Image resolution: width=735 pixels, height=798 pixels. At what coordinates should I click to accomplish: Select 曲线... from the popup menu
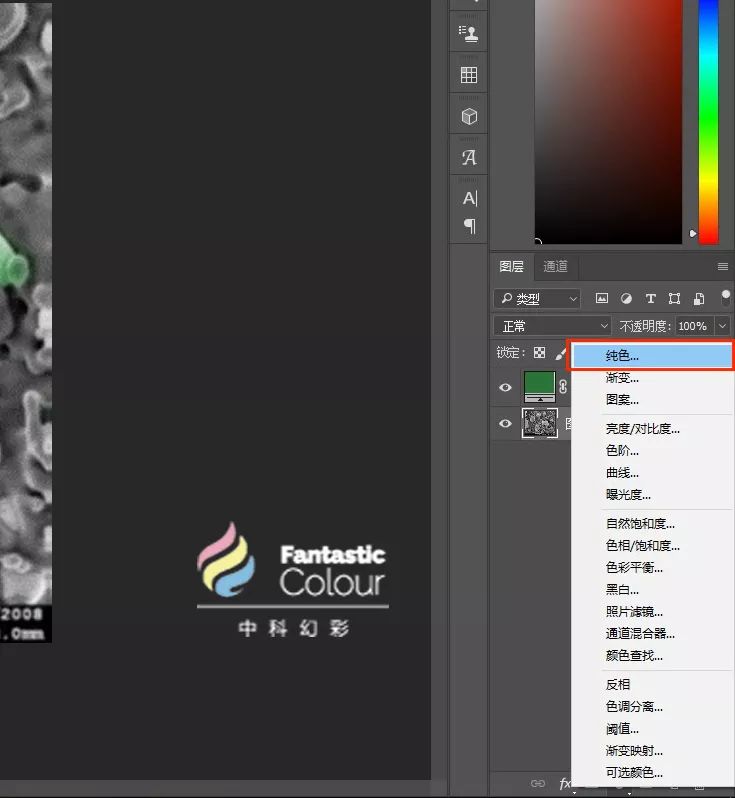coord(622,473)
